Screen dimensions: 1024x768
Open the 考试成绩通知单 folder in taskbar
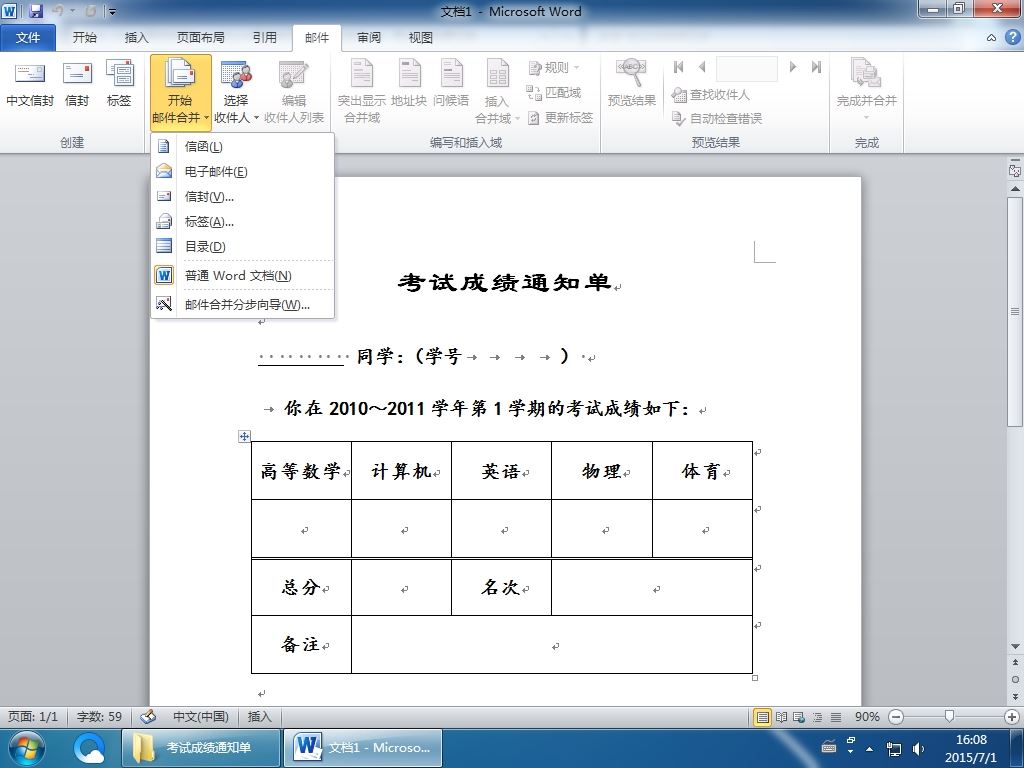click(200, 748)
